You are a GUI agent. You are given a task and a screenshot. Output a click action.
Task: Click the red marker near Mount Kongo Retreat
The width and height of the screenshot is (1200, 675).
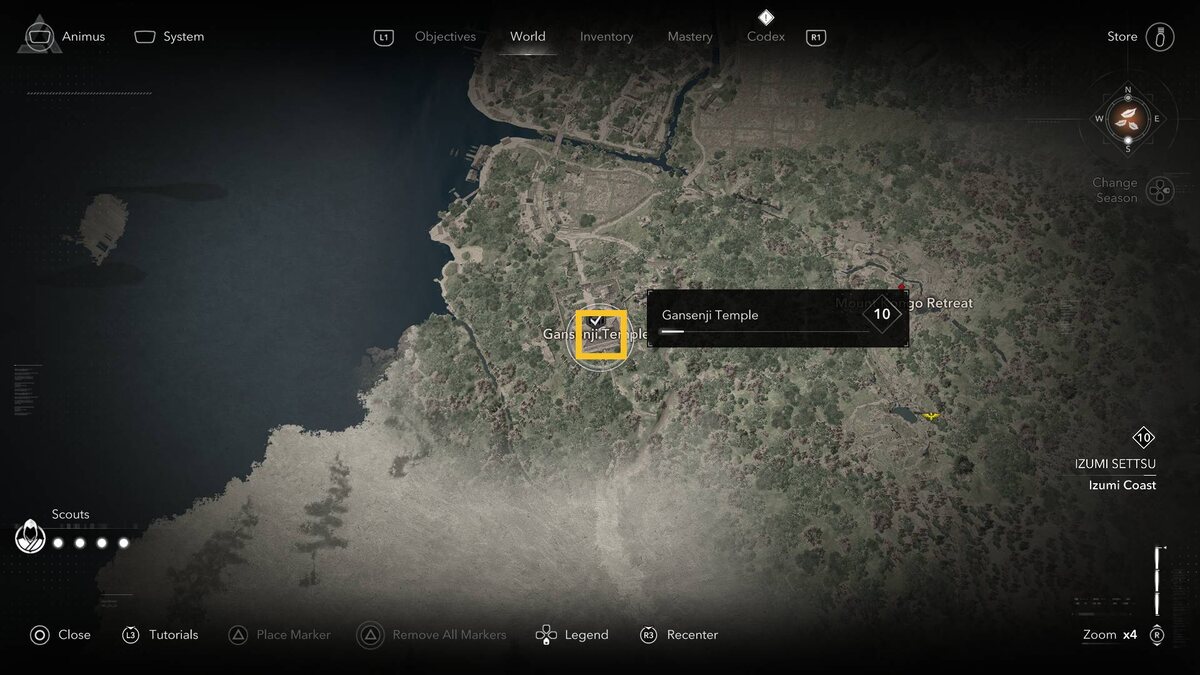click(901, 287)
